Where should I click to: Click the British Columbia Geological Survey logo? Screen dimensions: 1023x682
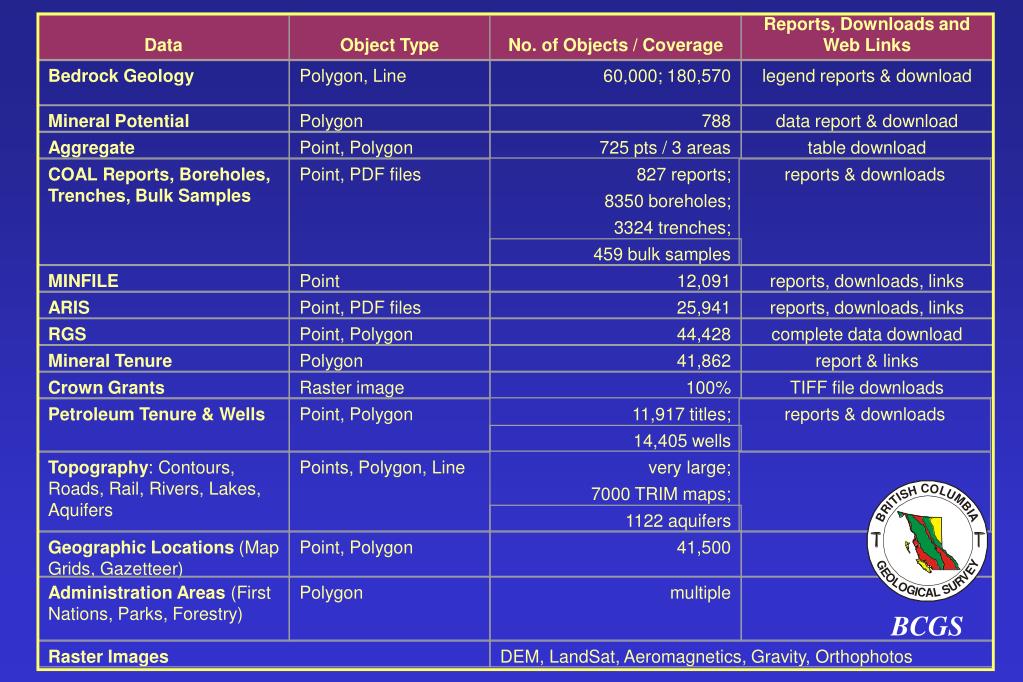pos(926,541)
